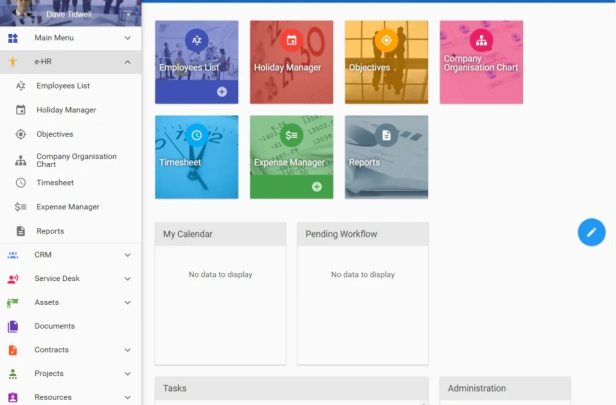Click the Documents icon in sidebar
The image size is (616, 405).
pyautogui.click(x=13, y=326)
